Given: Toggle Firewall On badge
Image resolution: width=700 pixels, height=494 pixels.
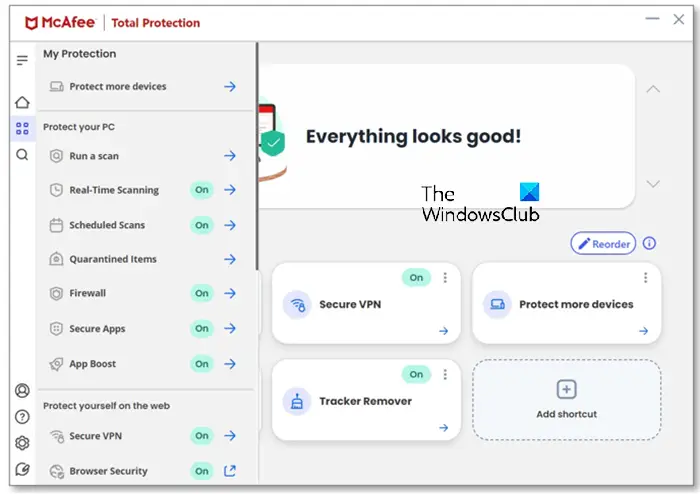Looking at the screenshot, I should [x=202, y=293].
